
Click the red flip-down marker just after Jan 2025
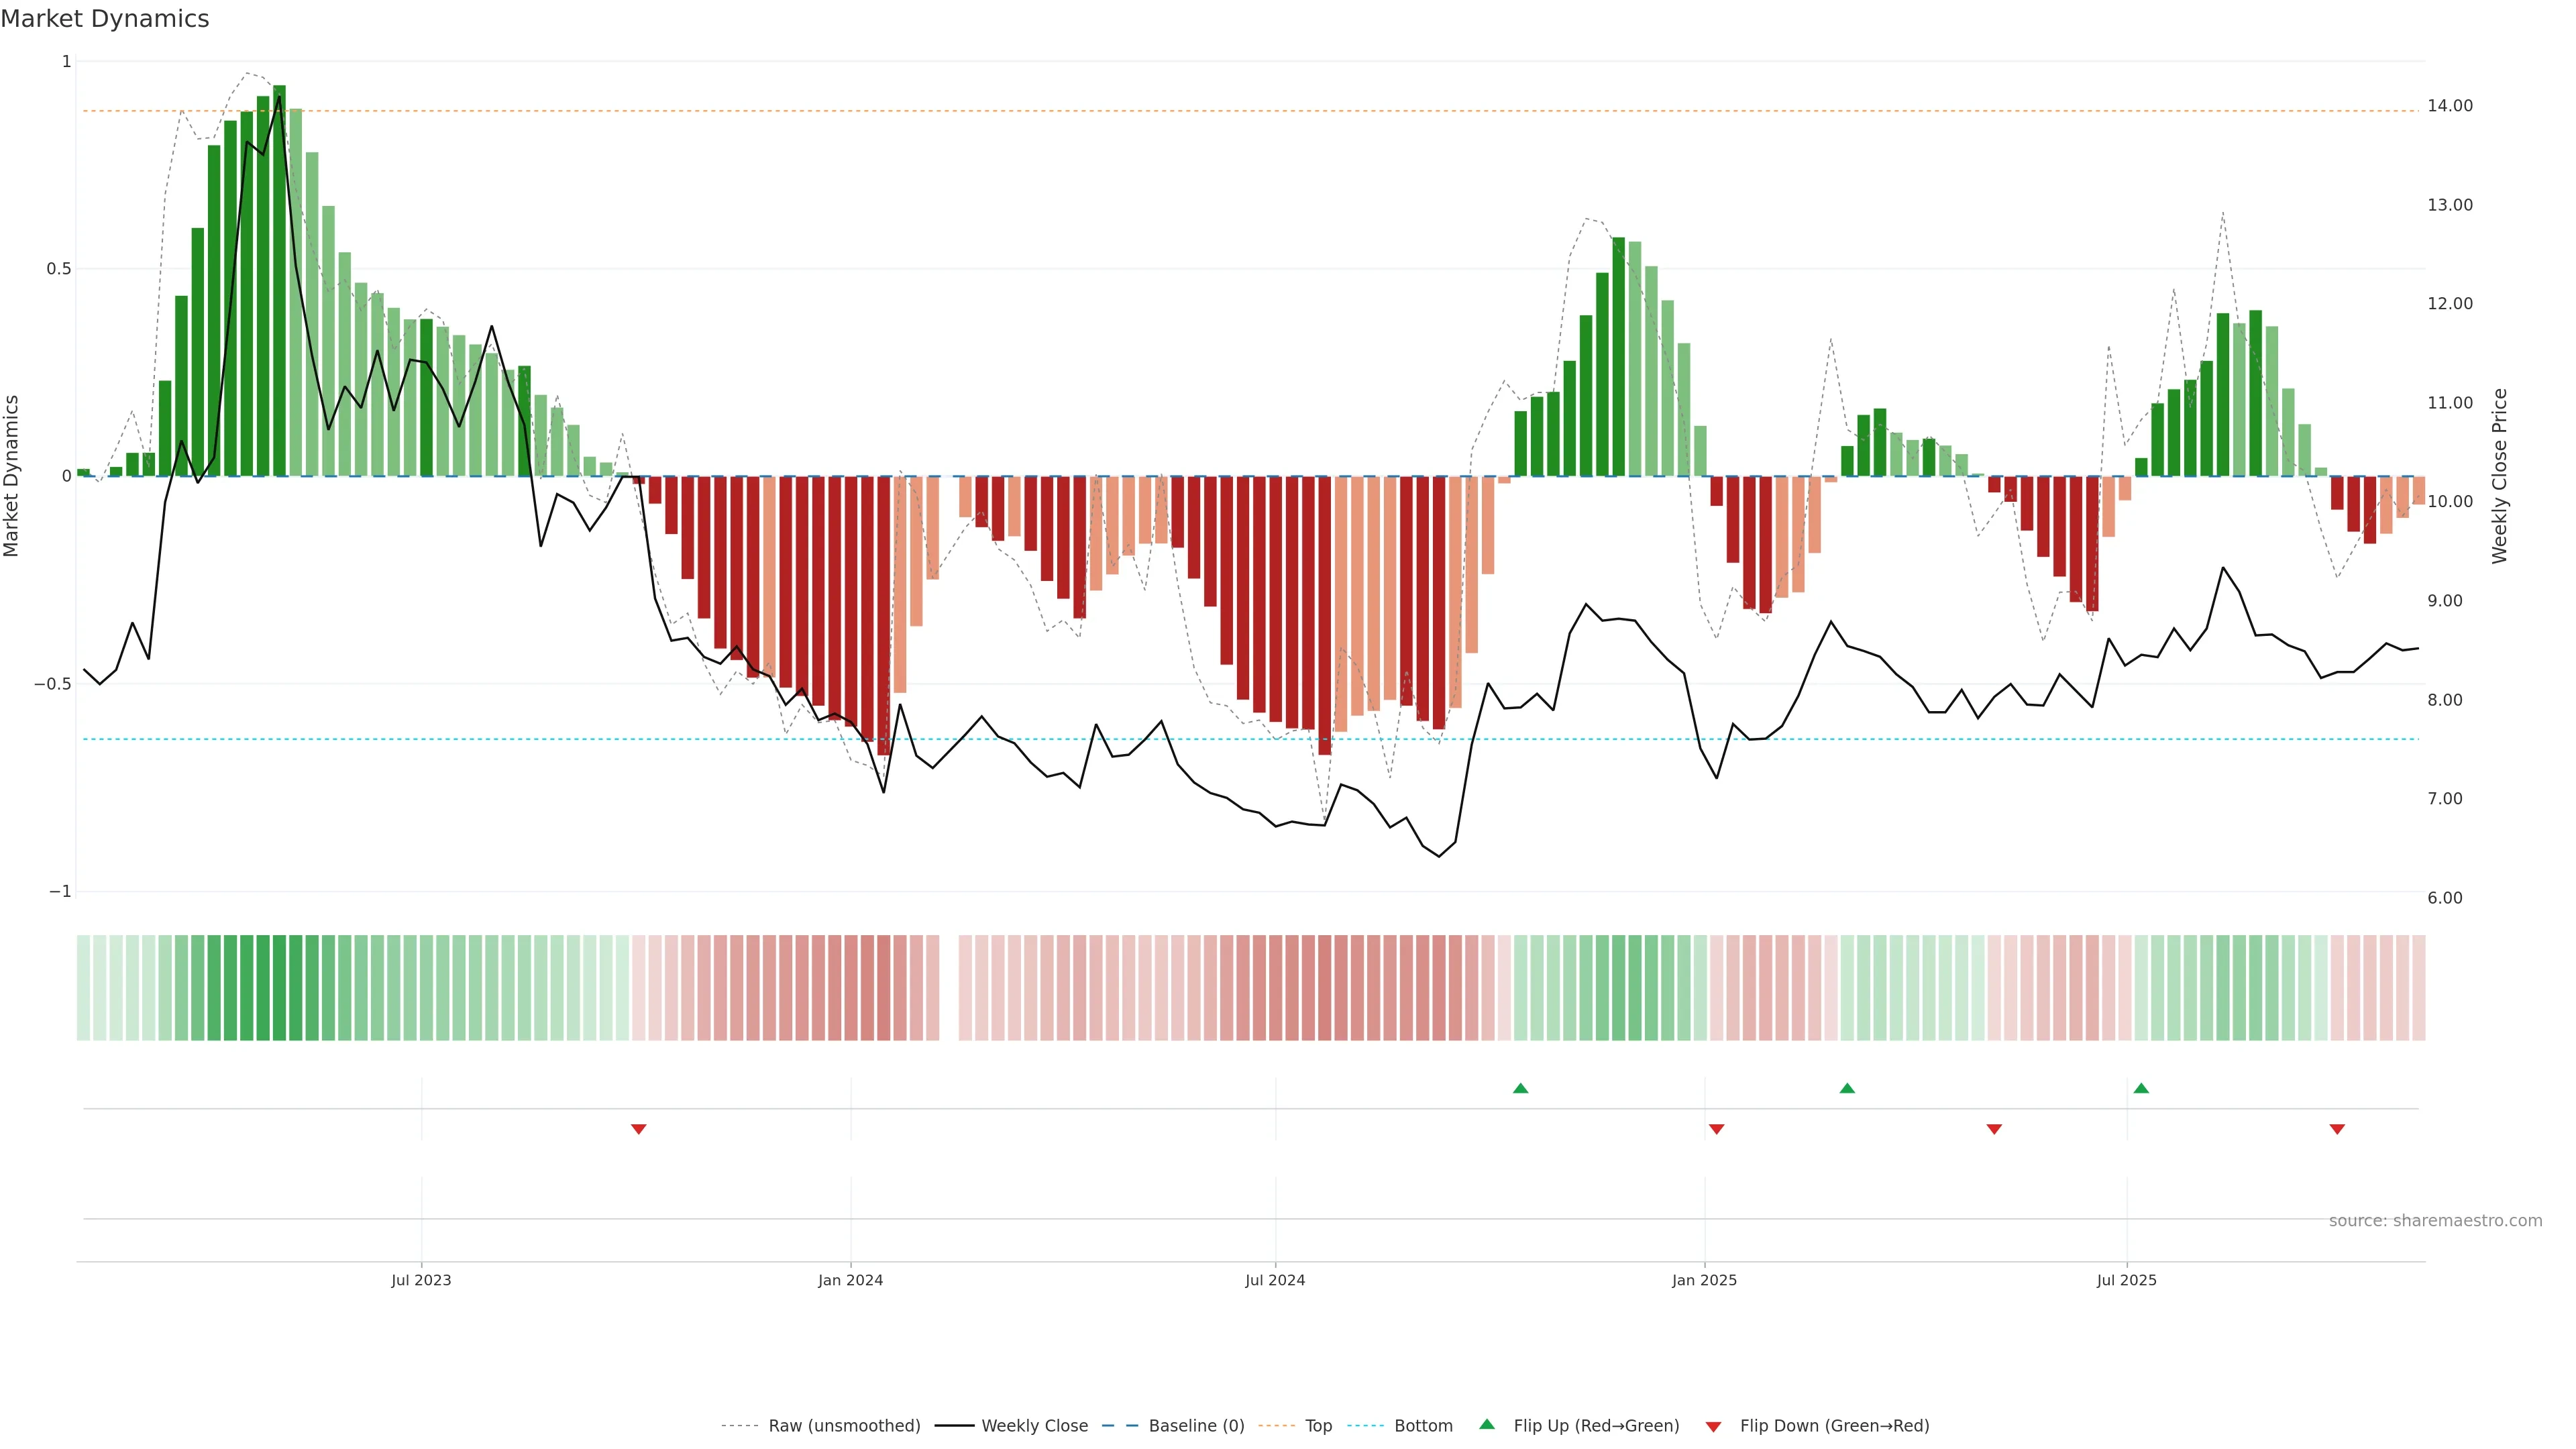(1717, 1129)
